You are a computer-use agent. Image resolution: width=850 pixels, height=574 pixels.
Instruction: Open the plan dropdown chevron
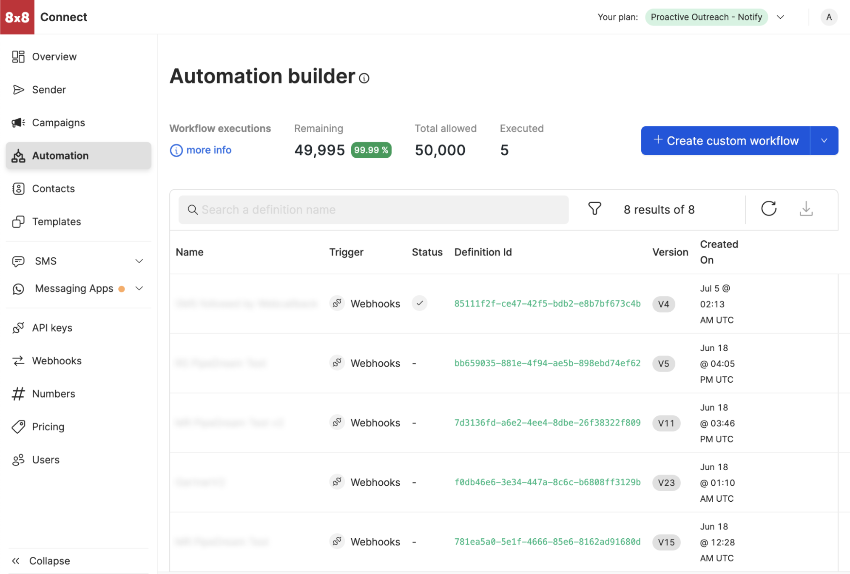click(781, 17)
